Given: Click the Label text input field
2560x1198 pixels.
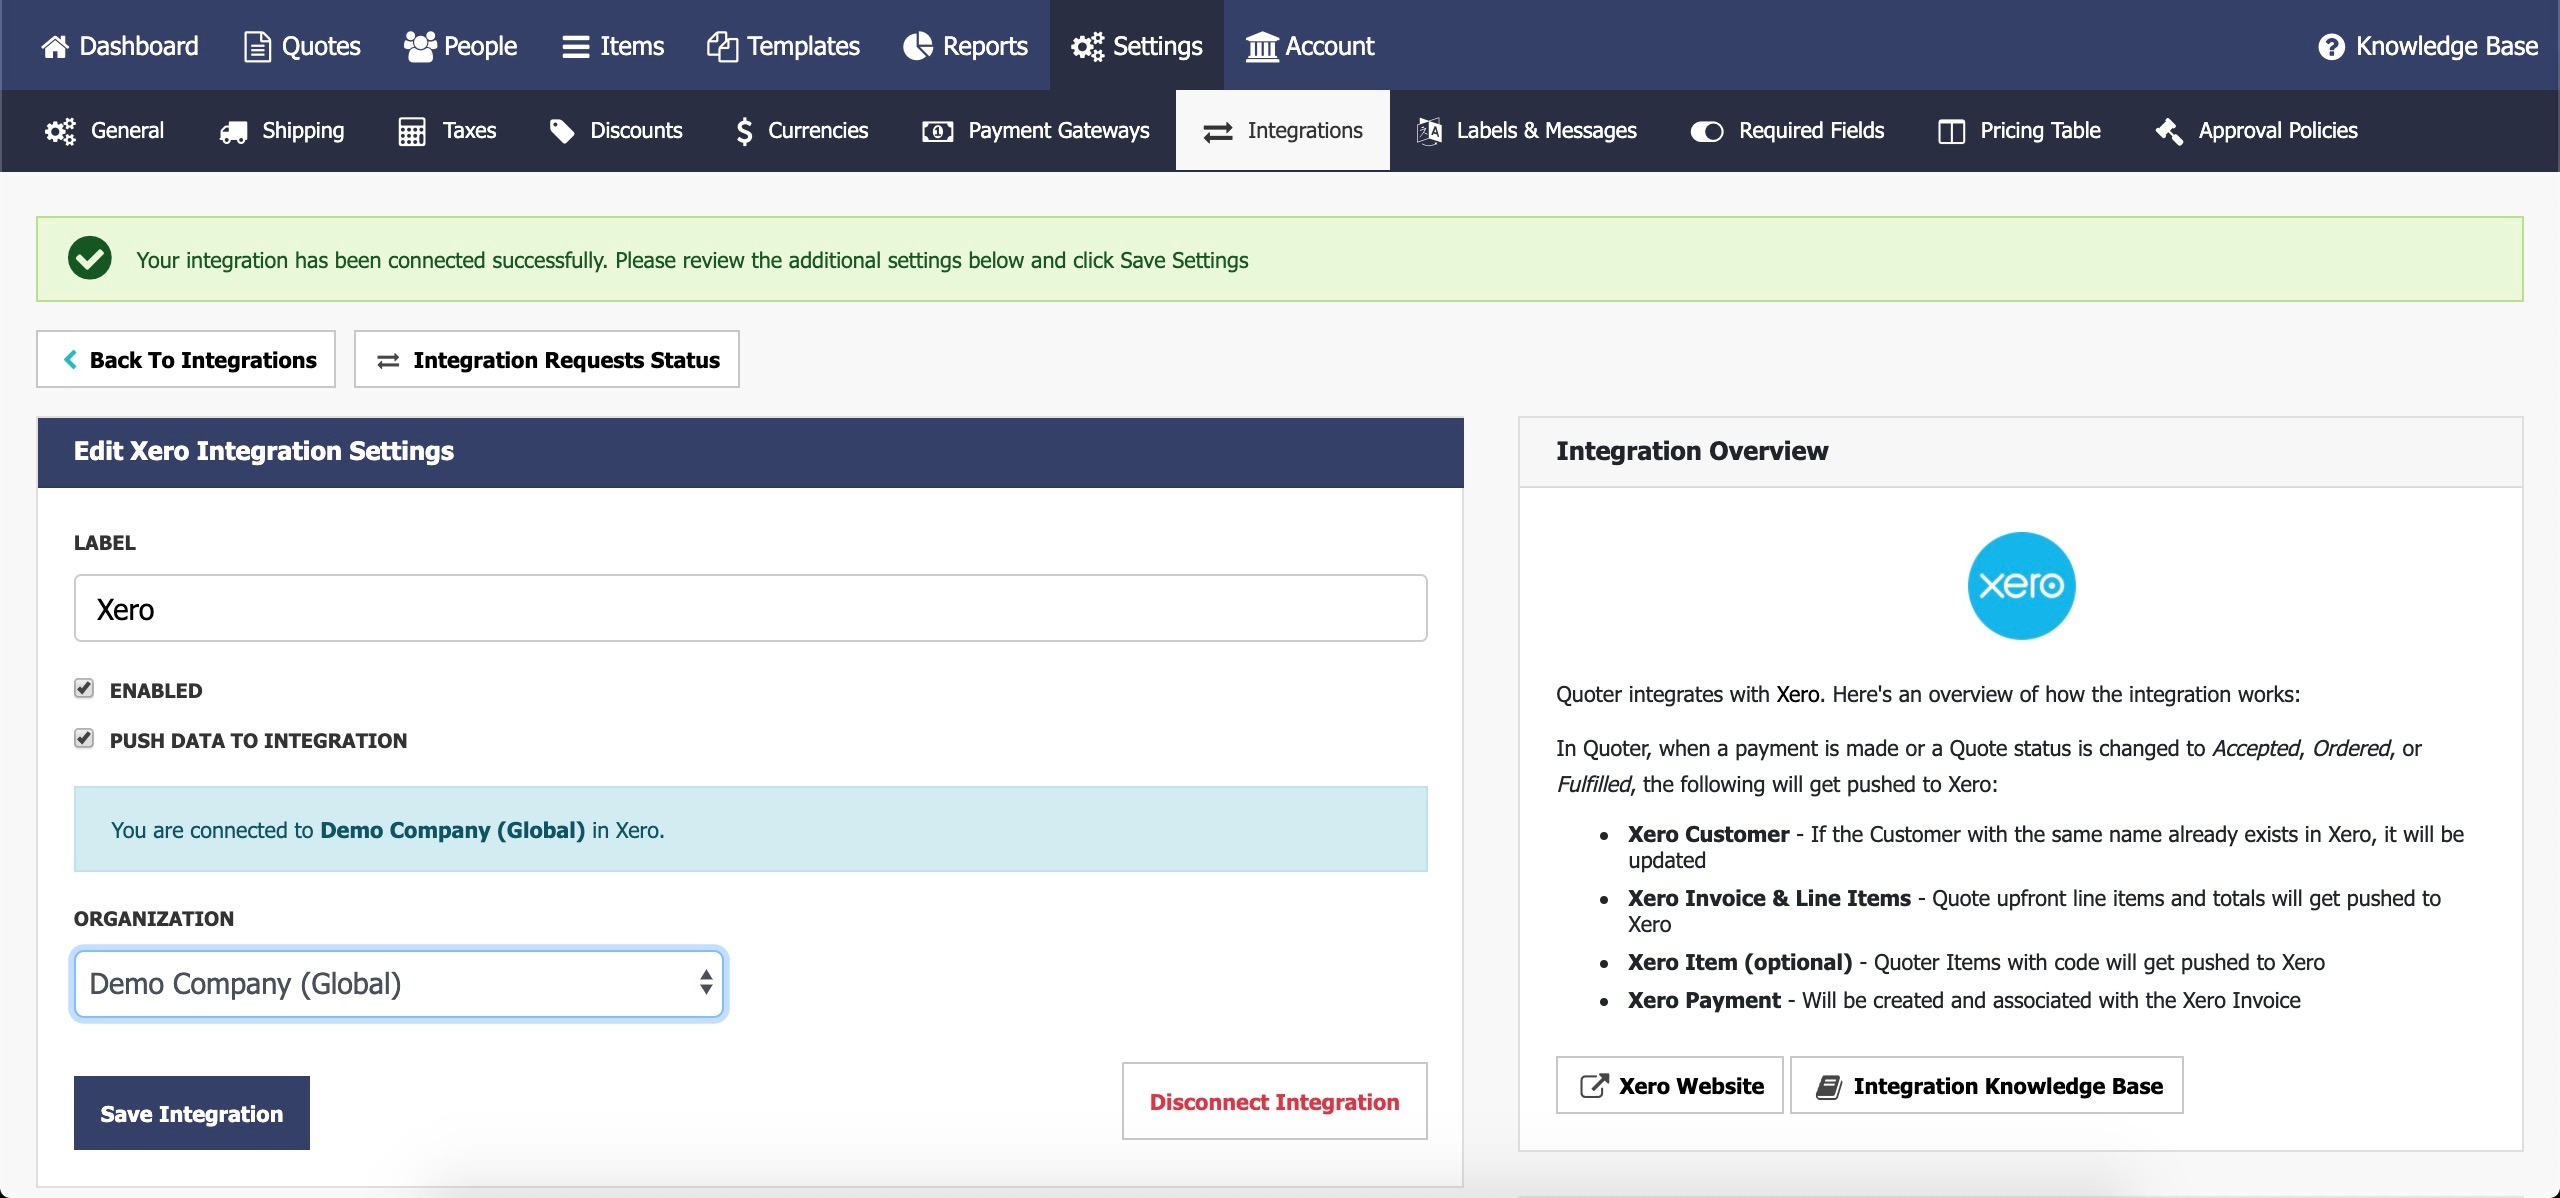Looking at the screenshot, I should 750,608.
